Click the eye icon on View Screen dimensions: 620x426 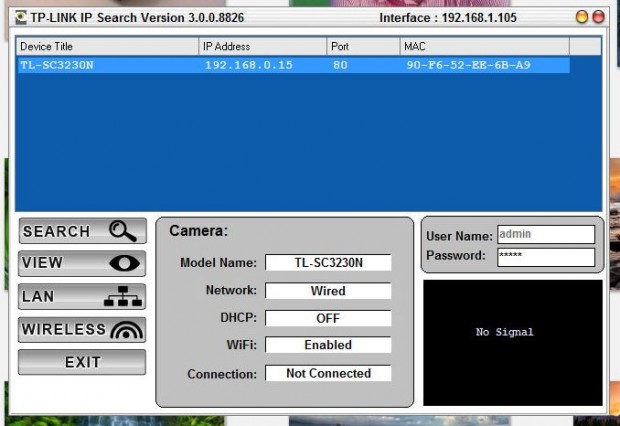click(x=124, y=264)
